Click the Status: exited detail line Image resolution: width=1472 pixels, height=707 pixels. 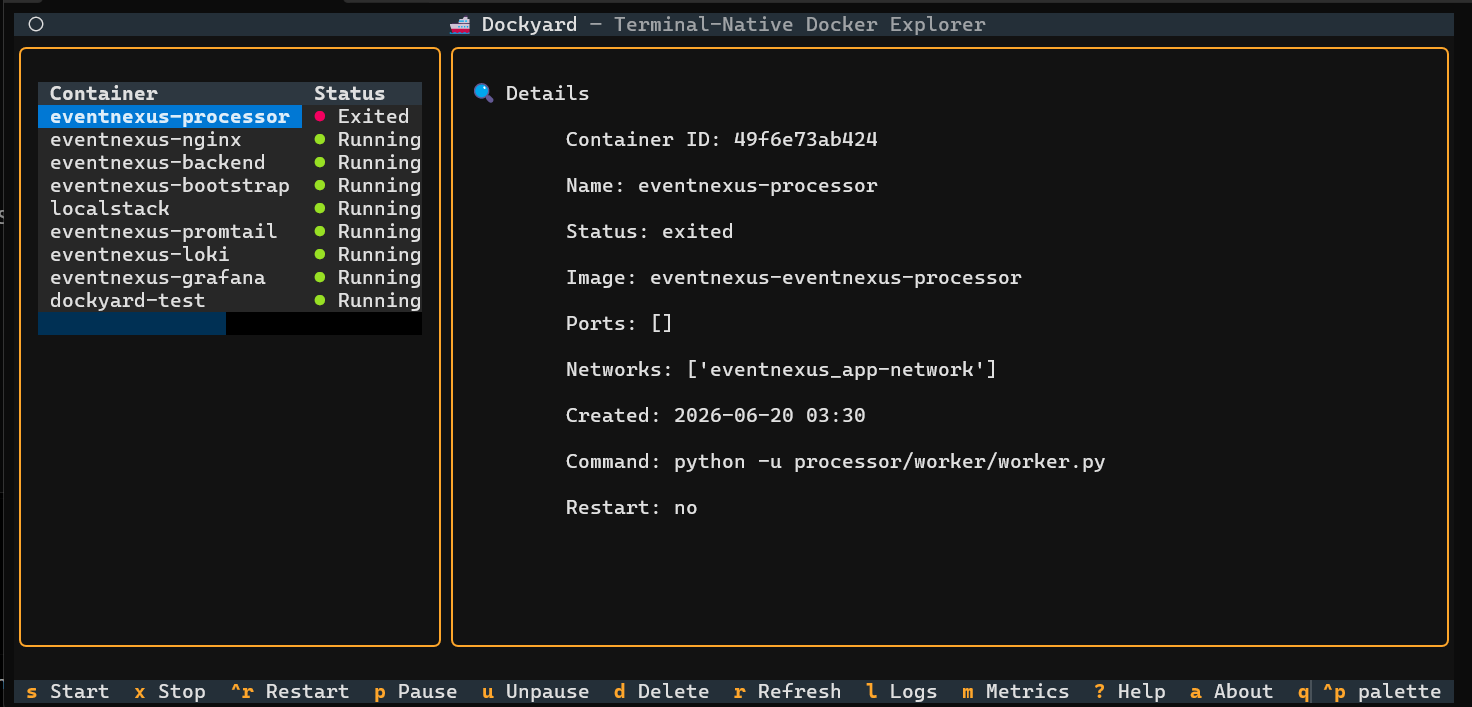tap(650, 232)
